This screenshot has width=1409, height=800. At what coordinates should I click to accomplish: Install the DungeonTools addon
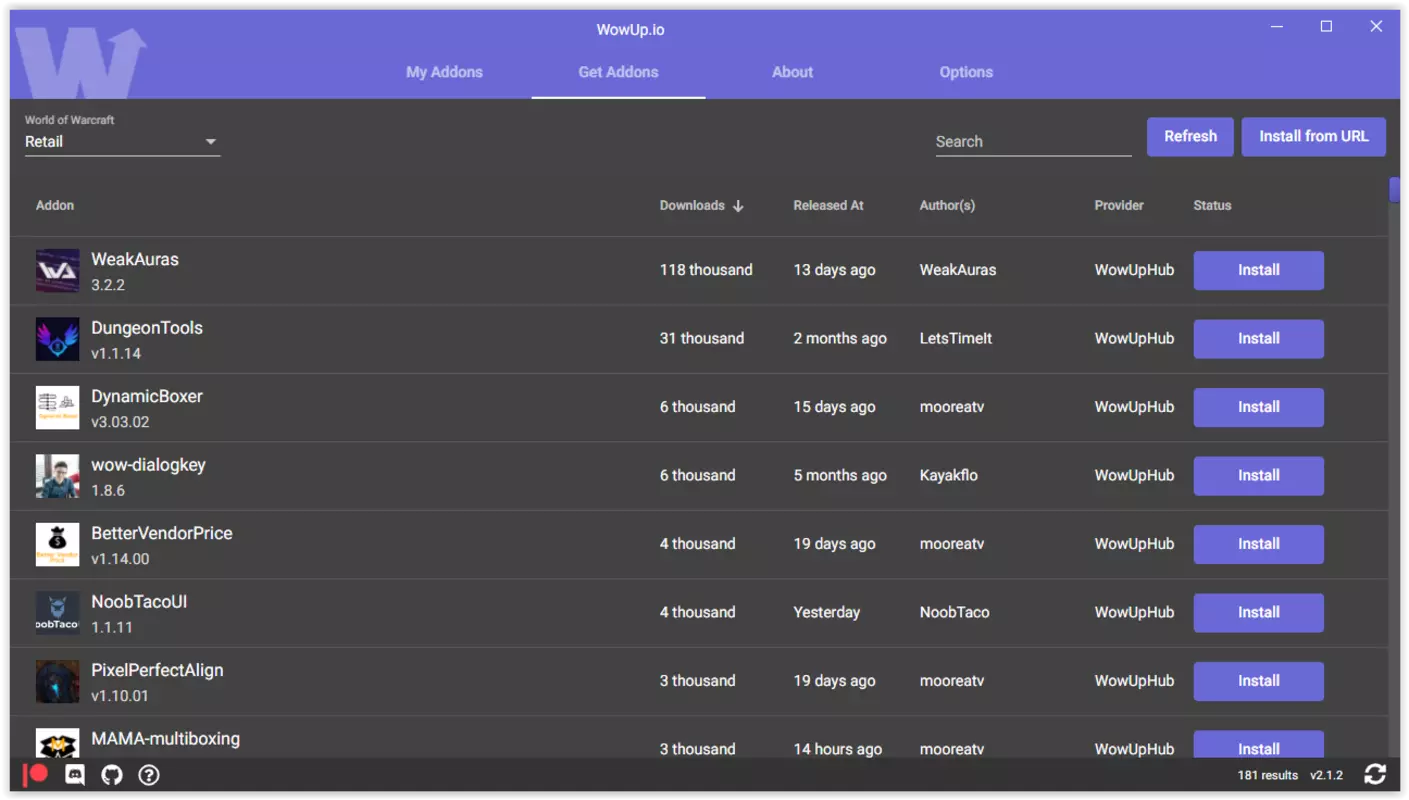click(x=1258, y=339)
